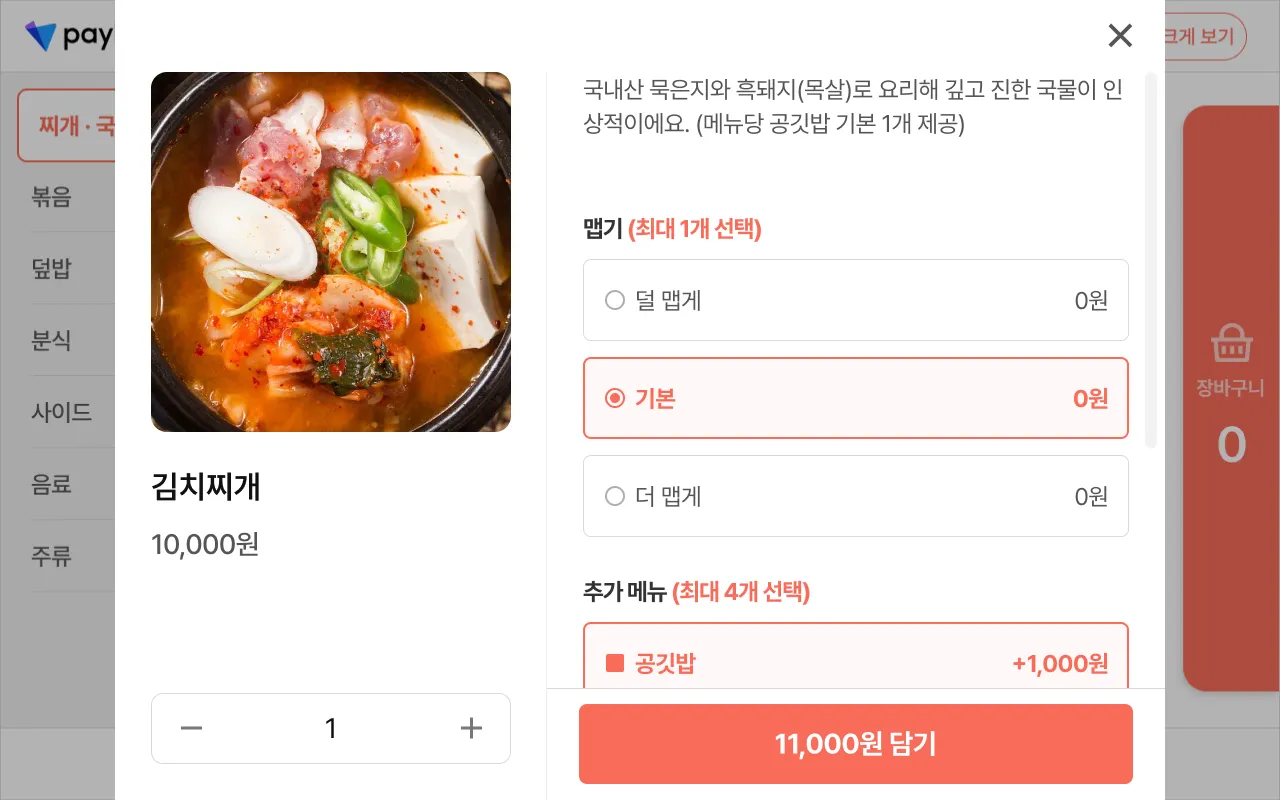Open the 덮밥 menu category
Image resolution: width=1280 pixels, height=800 pixels.
52,268
